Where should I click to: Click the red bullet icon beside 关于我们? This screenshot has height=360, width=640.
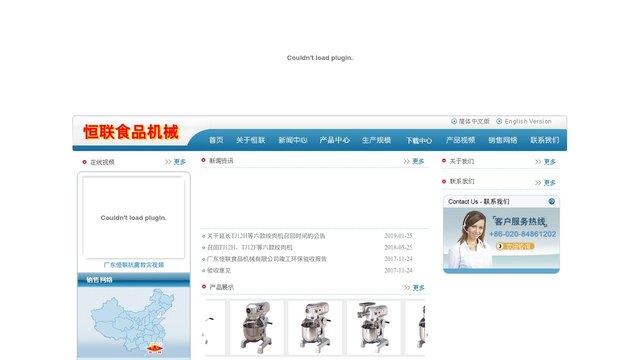click(444, 161)
